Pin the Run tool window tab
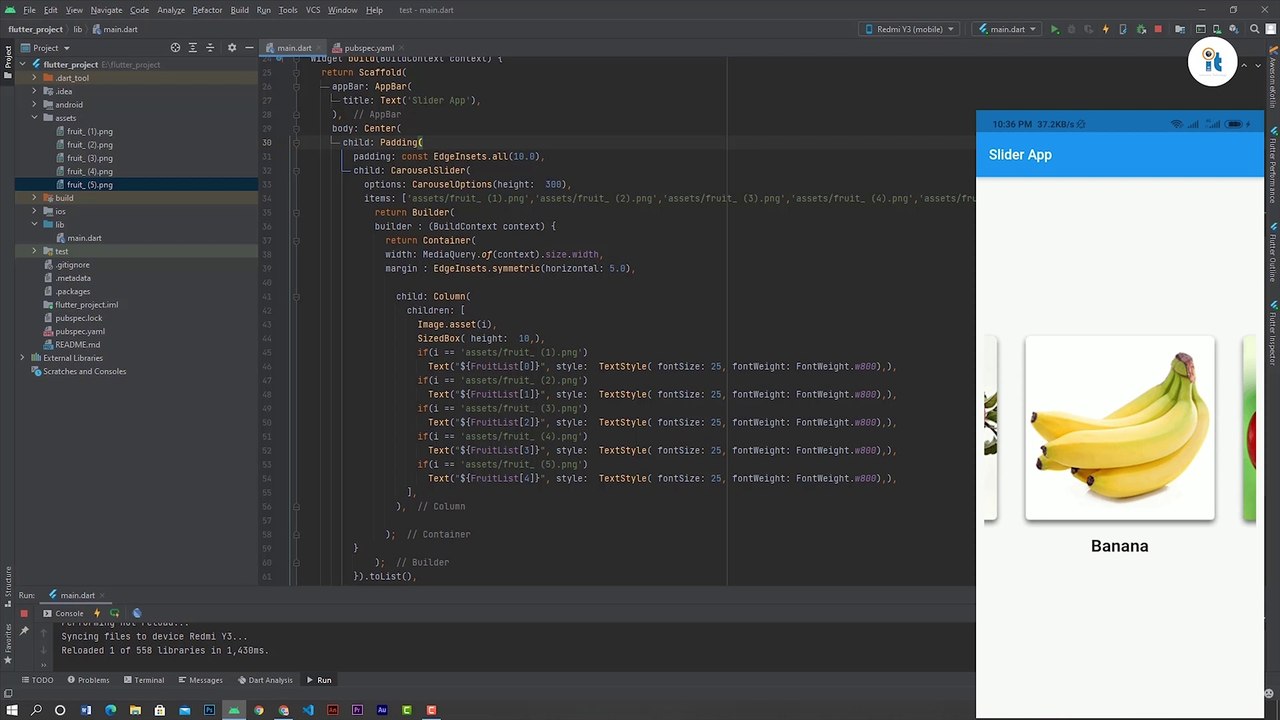Viewport: 1280px width, 720px height. coord(24,631)
